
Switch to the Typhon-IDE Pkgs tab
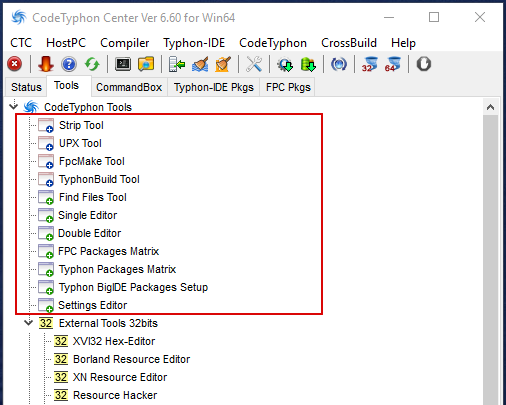pos(214,87)
